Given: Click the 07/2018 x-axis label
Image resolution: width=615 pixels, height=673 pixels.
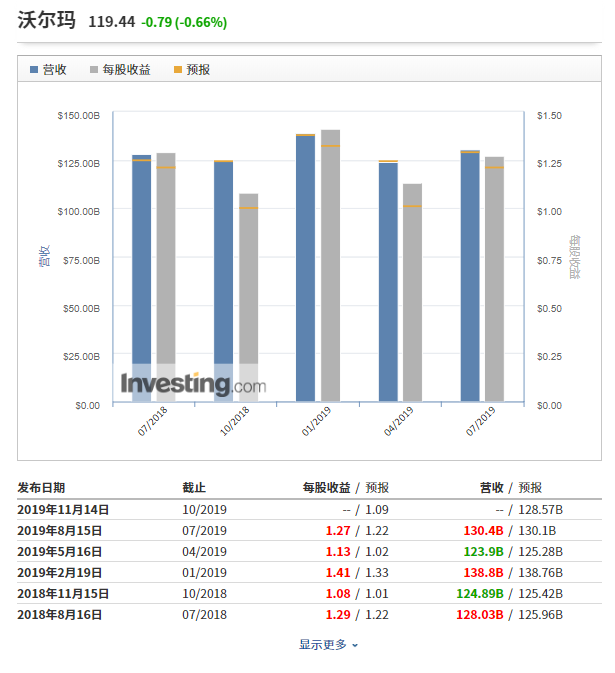Looking at the screenshot, I should pos(152,421).
